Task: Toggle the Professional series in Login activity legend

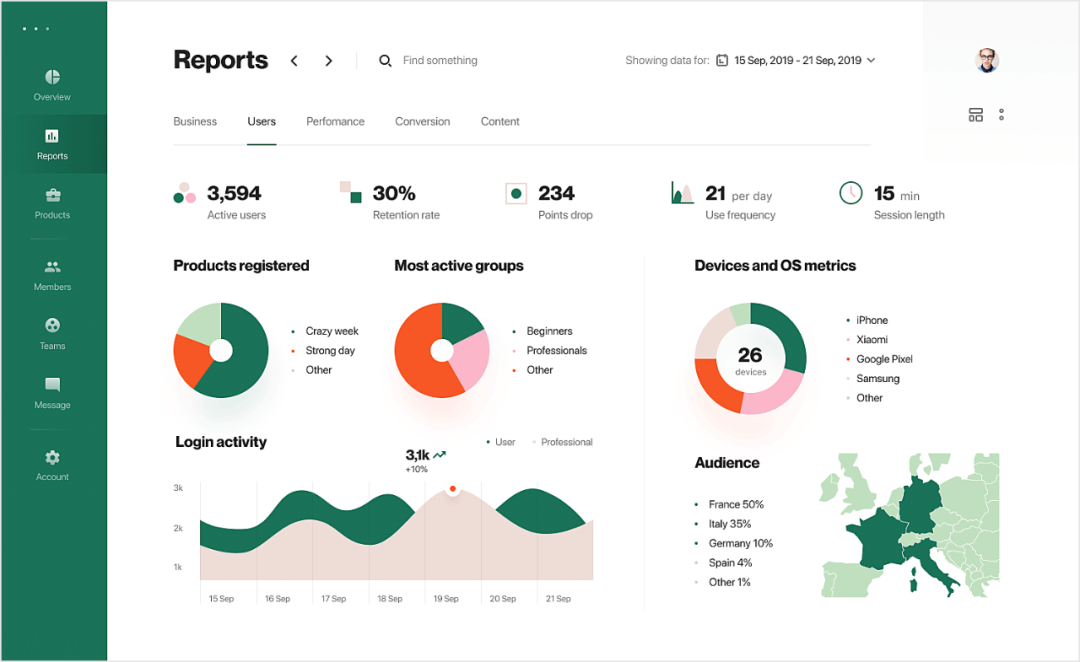Action: 562,442
